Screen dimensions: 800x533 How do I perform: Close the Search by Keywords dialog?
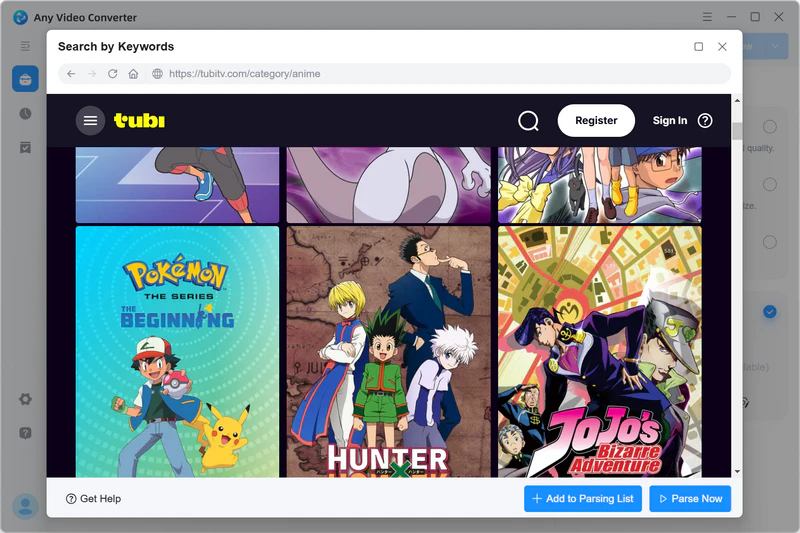(722, 46)
